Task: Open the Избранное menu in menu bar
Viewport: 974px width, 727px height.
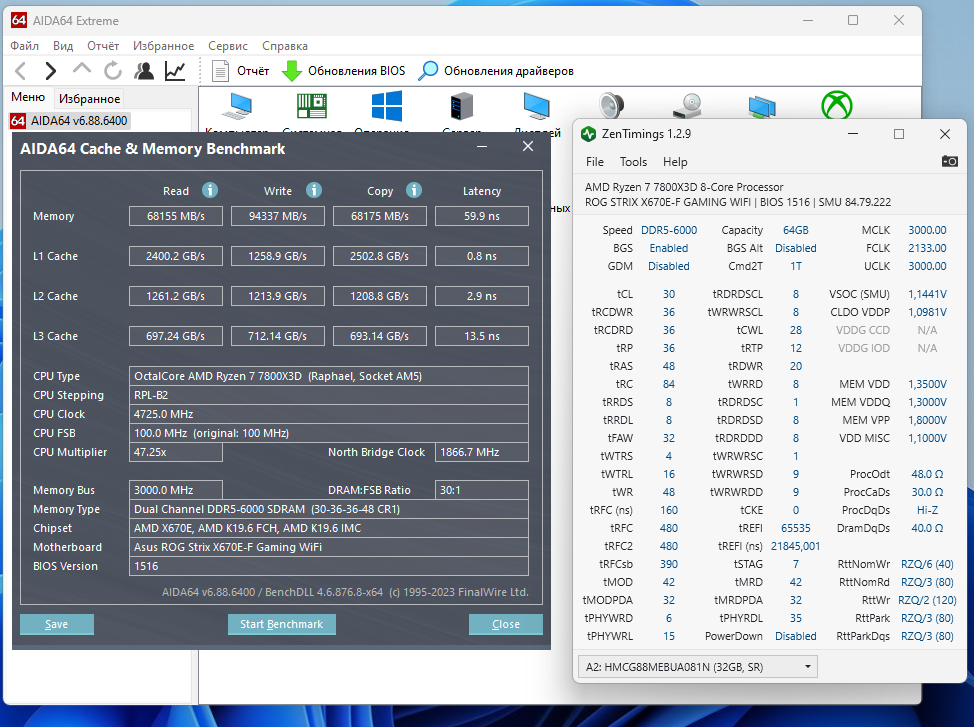Action: pyautogui.click(x=163, y=46)
